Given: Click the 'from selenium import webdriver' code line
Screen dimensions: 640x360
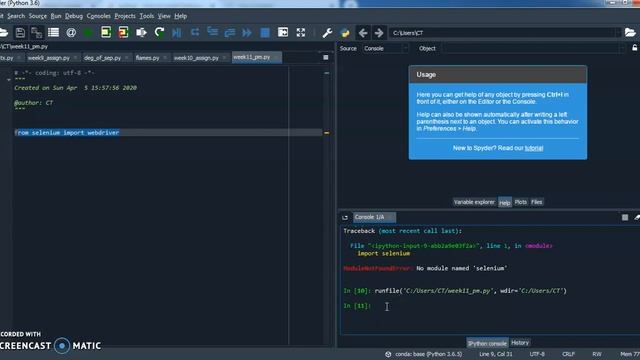Looking at the screenshot, I should (67, 133).
